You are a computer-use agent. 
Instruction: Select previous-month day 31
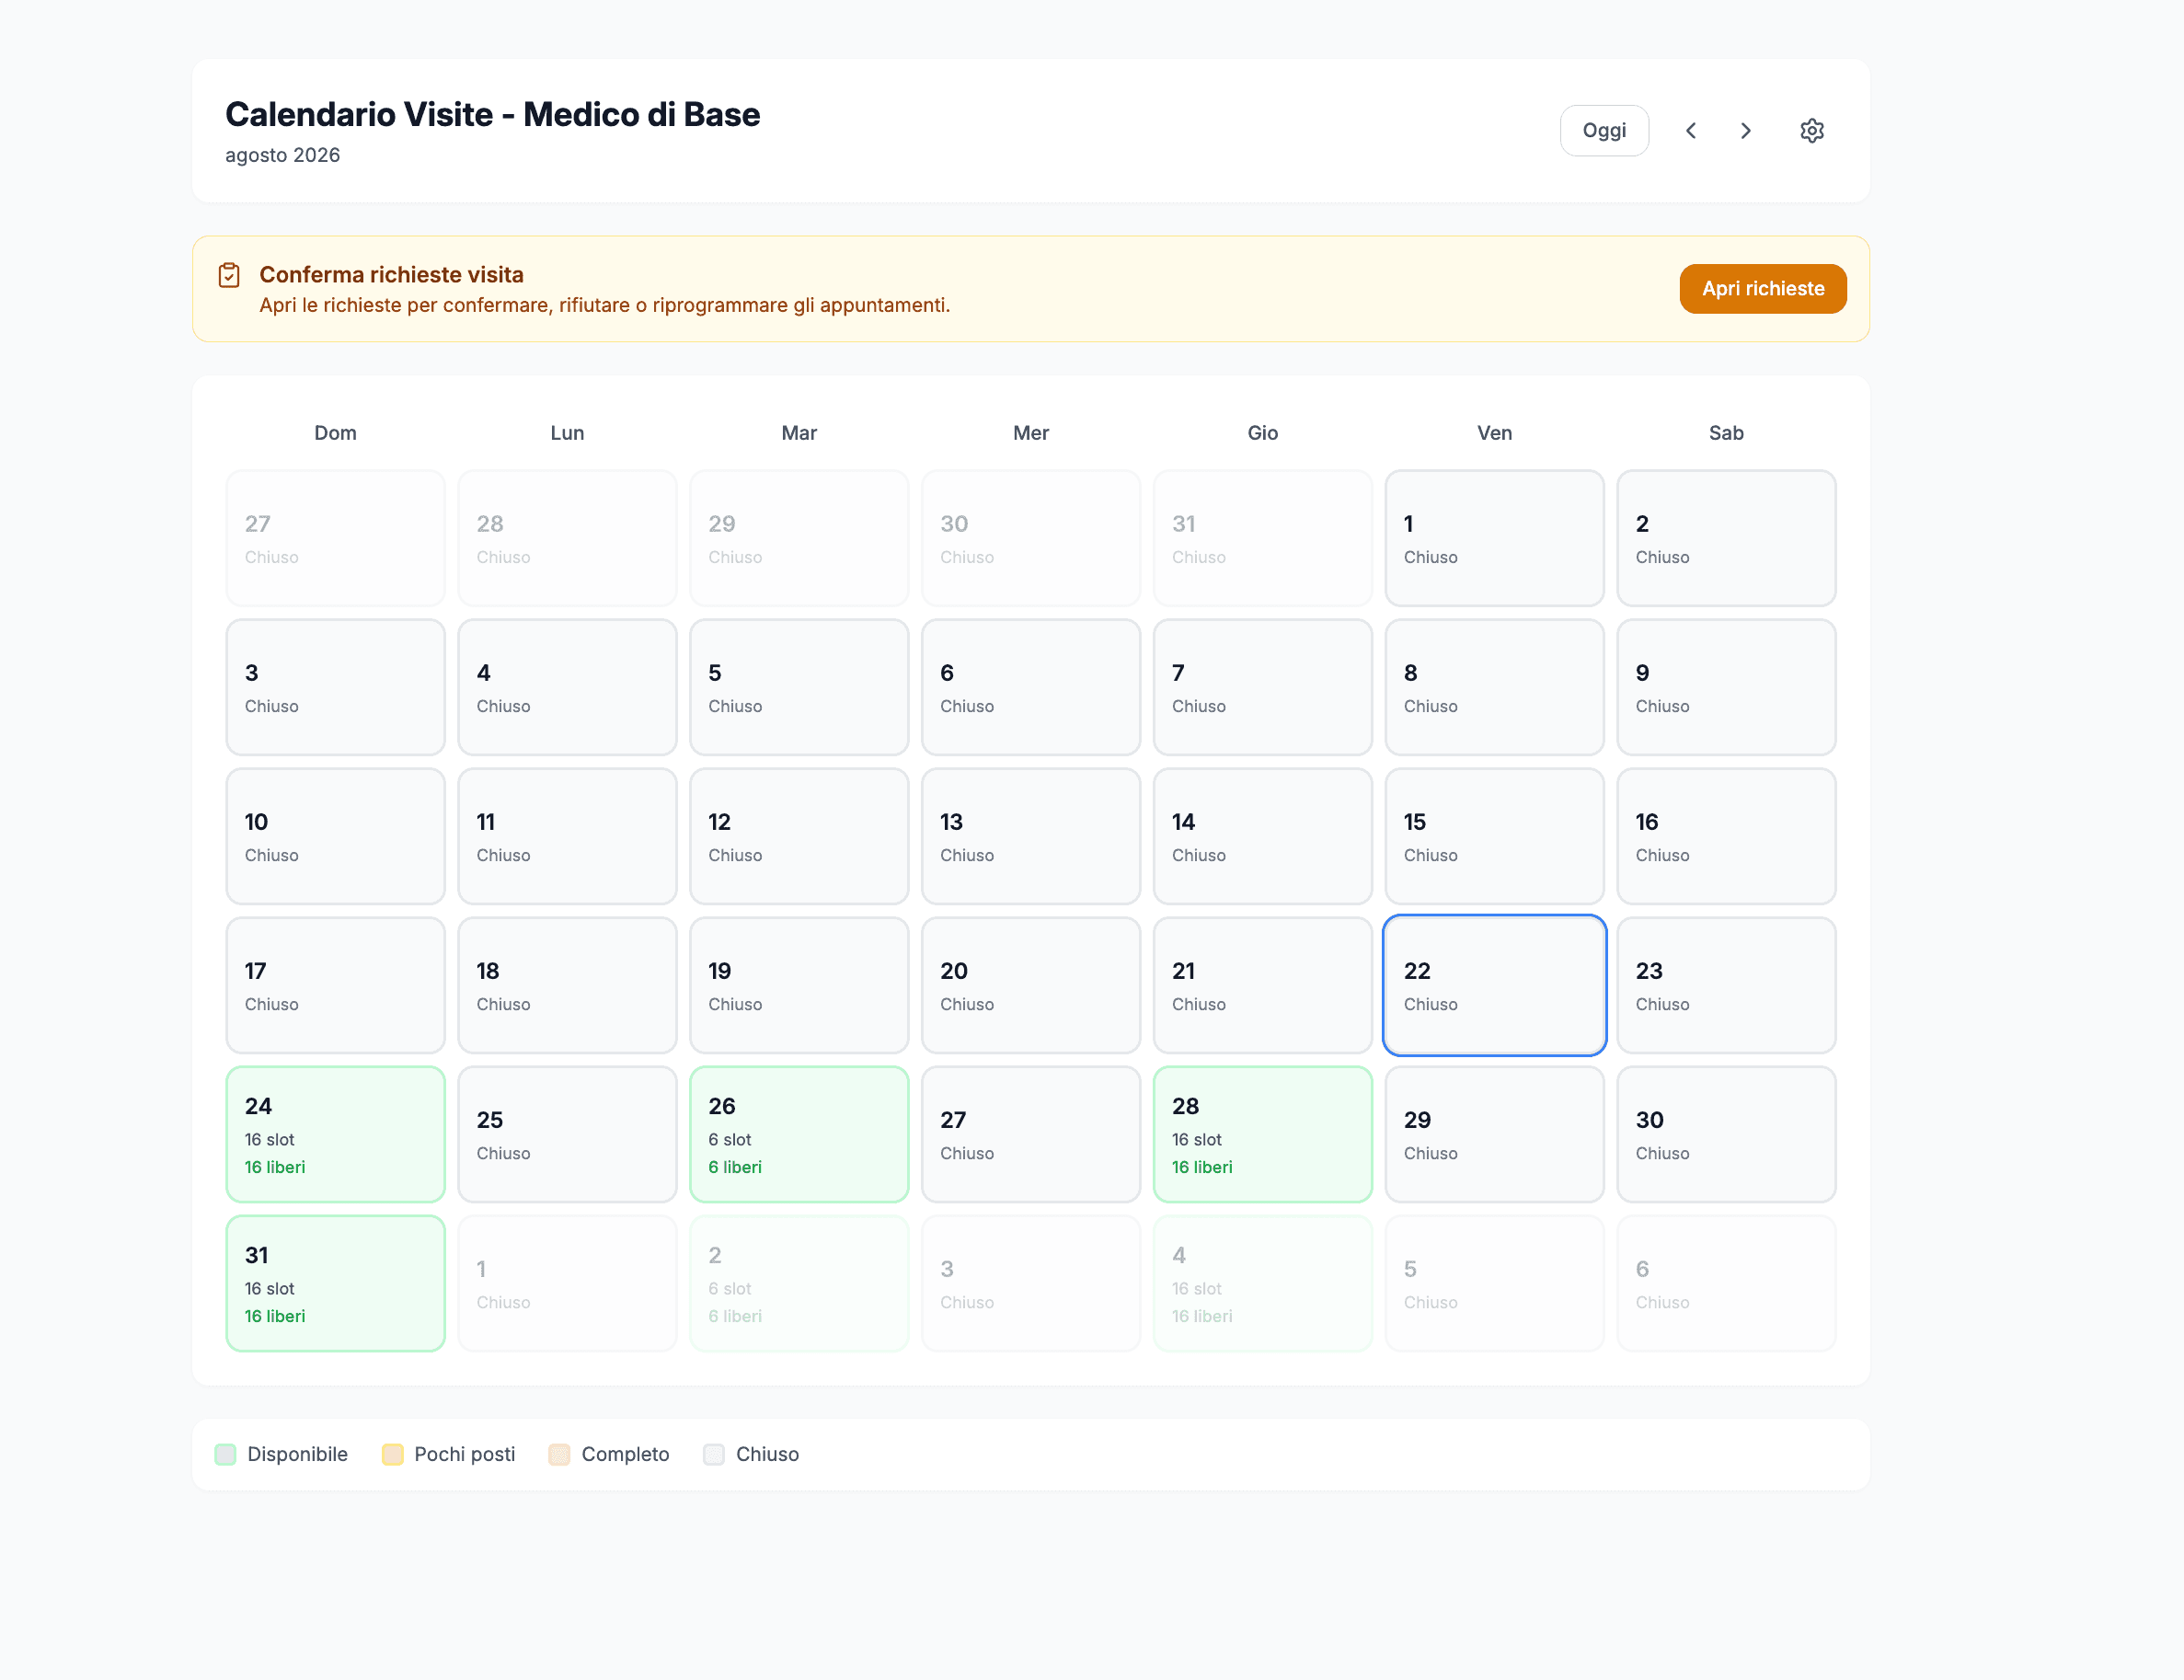tap(1263, 538)
